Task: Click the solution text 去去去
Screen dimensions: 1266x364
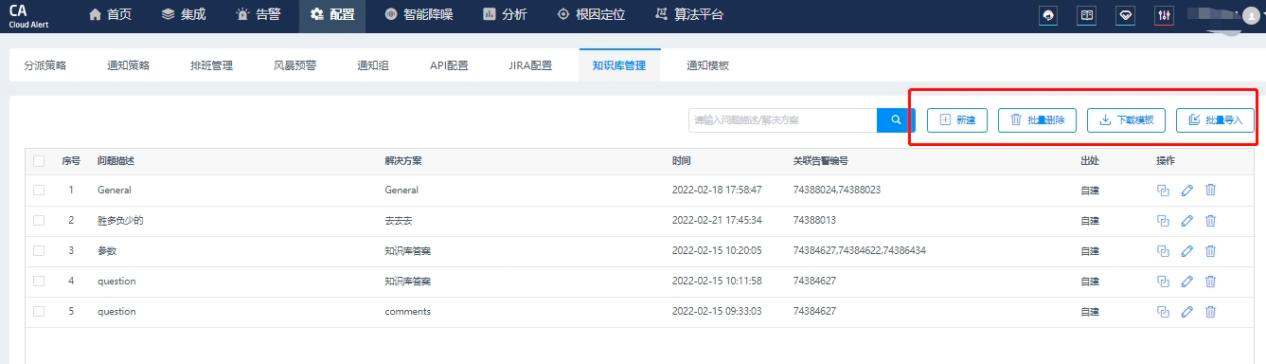Action: 399,220
